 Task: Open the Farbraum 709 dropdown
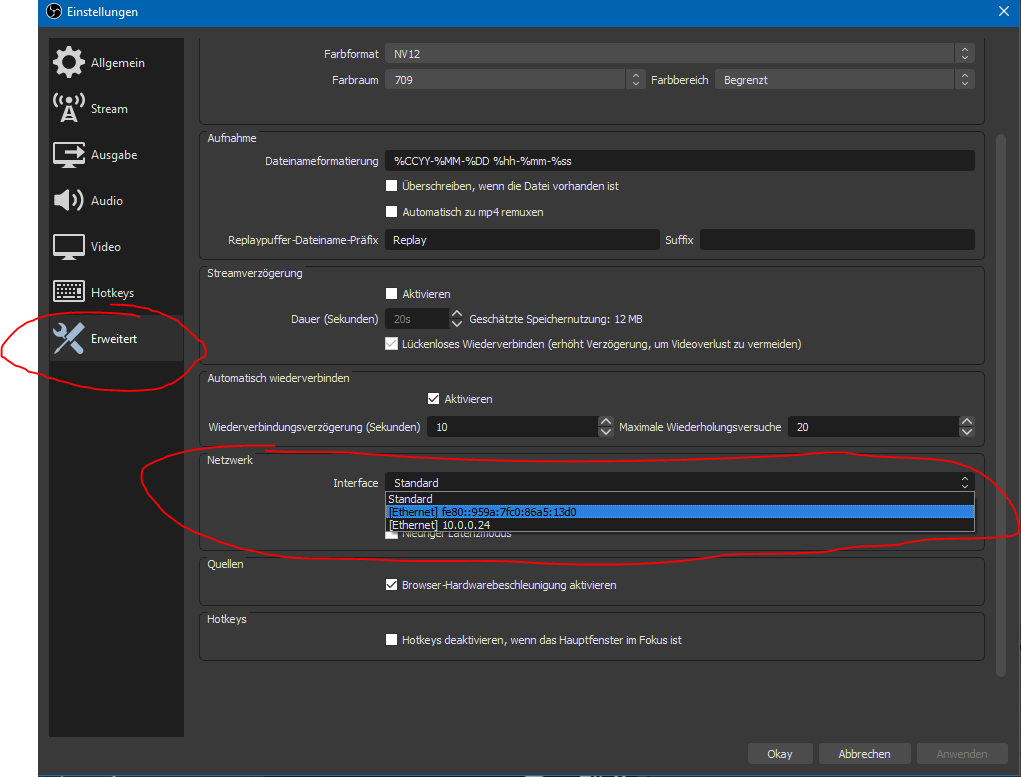click(x=515, y=79)
